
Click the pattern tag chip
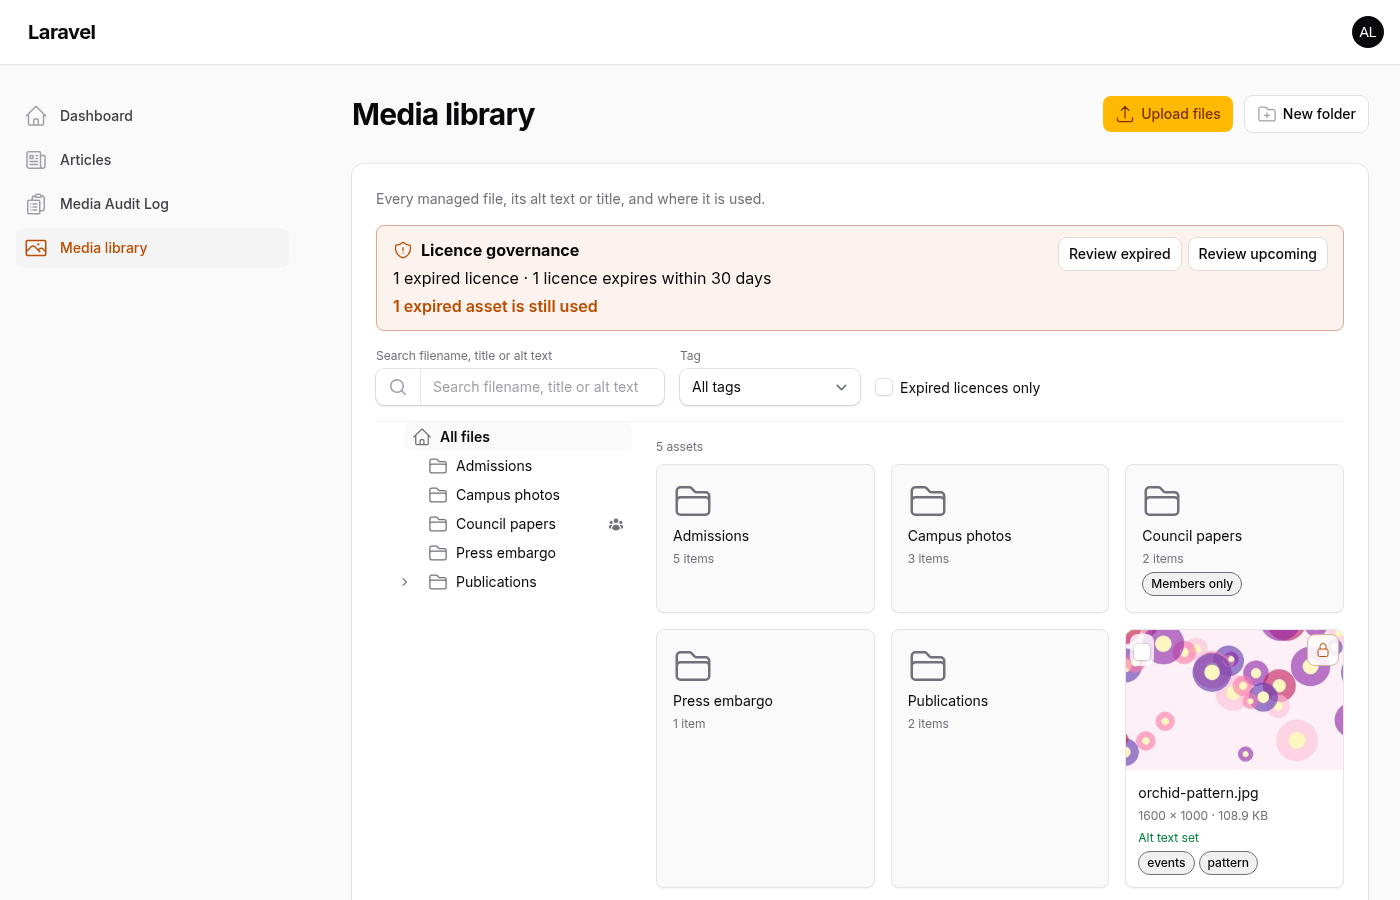(1228, 863)
